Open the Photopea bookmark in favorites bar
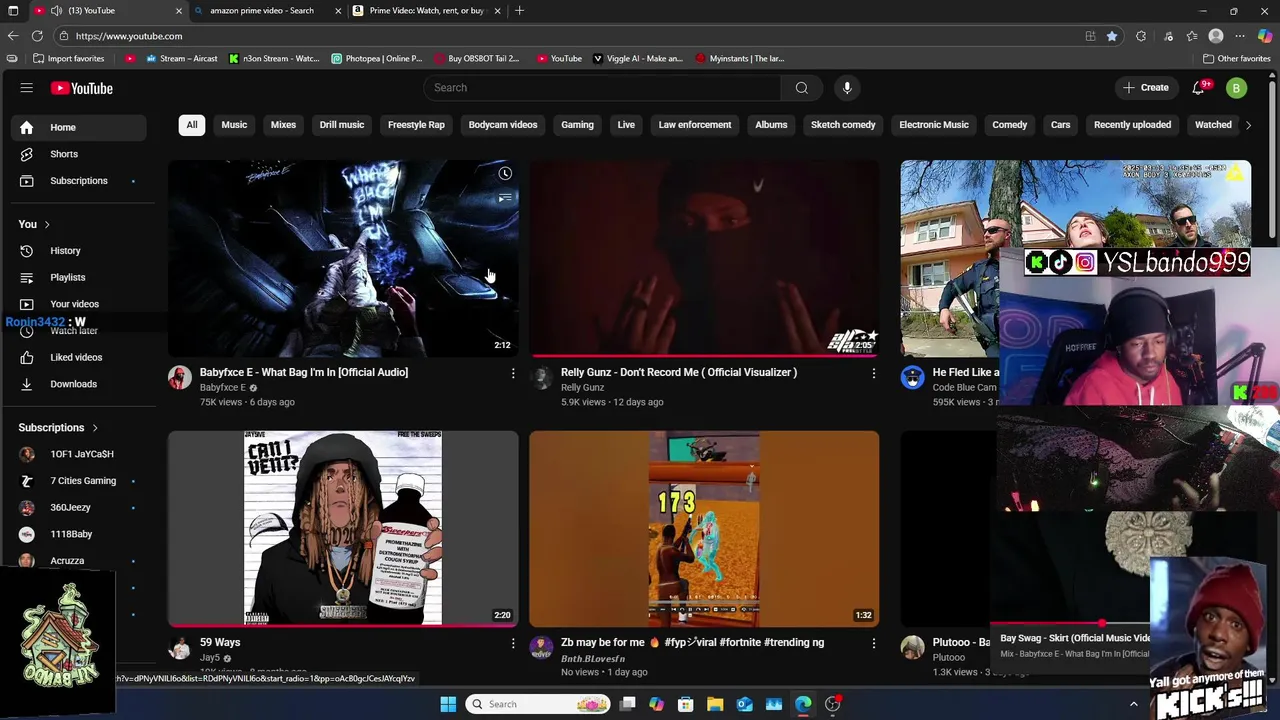 point(377,58)
